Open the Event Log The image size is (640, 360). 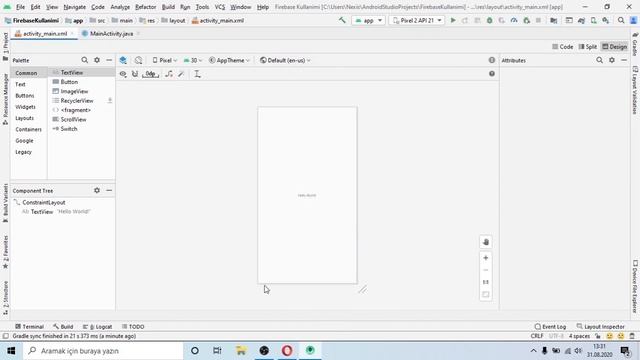(550, 327)
